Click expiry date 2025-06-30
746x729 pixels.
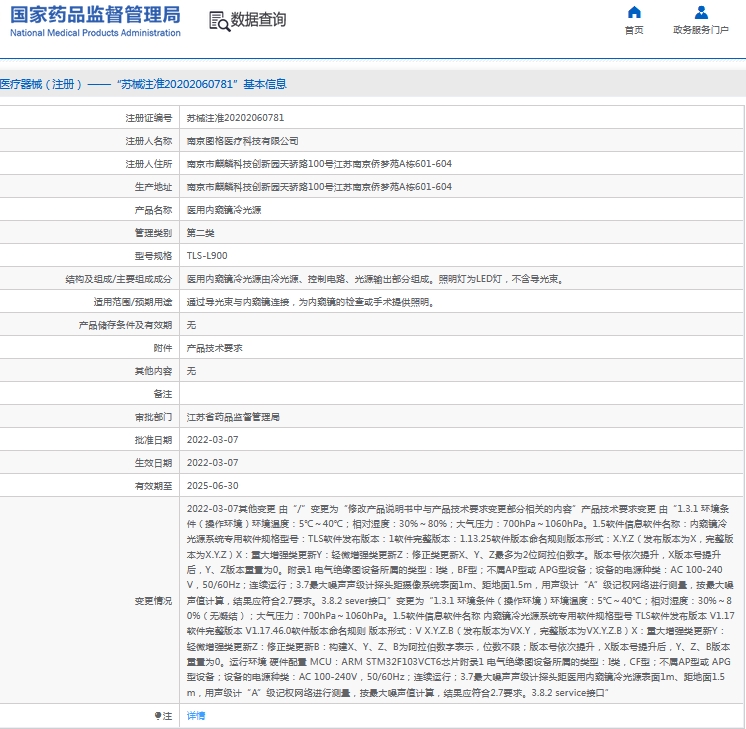pyautogui.click(x=212, y=486)
